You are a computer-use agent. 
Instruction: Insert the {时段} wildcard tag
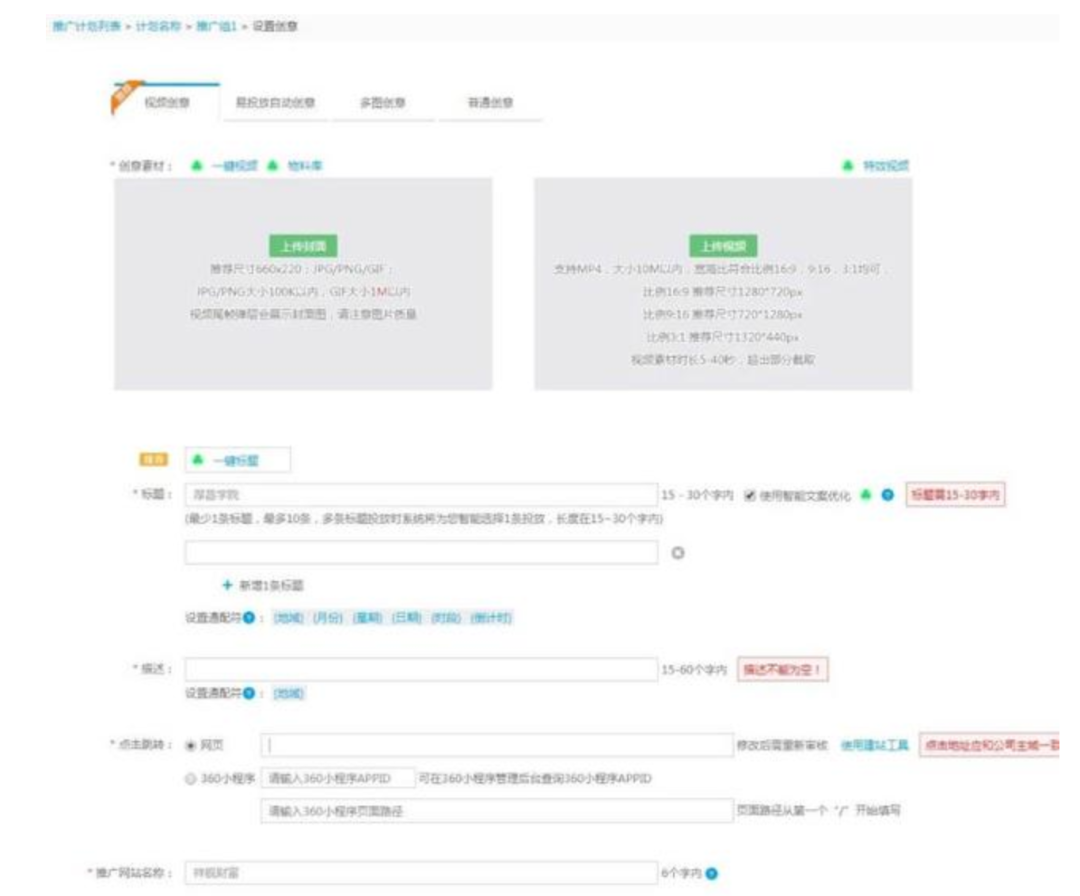[x=446, y=618]
